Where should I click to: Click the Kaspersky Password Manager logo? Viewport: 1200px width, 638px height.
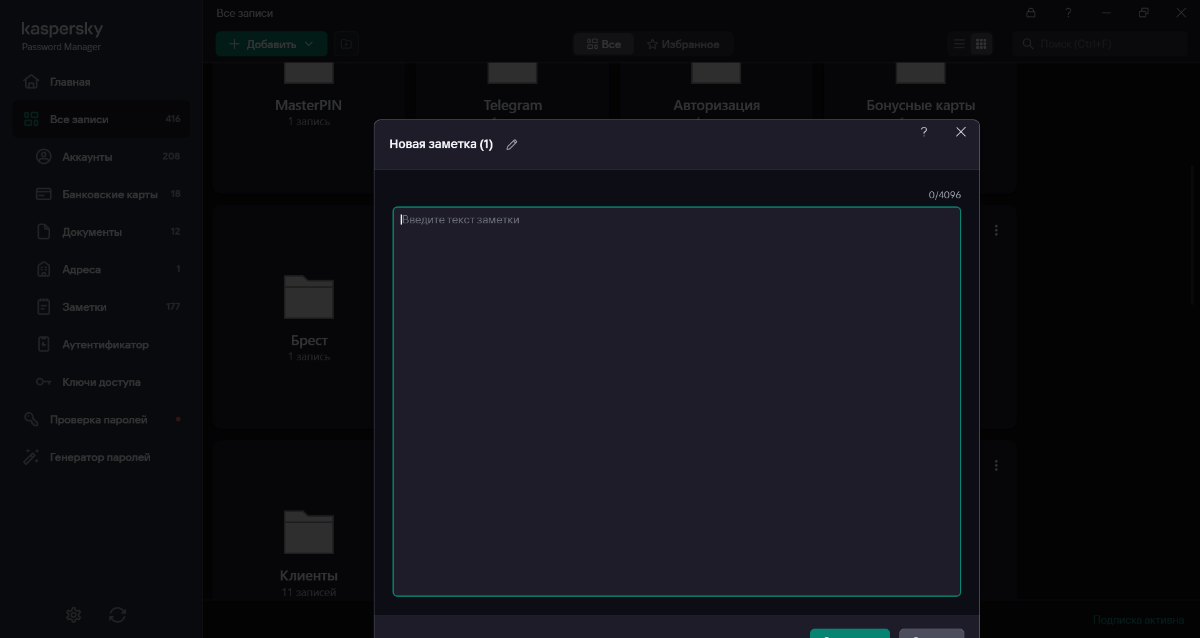[x=62, y=36]
